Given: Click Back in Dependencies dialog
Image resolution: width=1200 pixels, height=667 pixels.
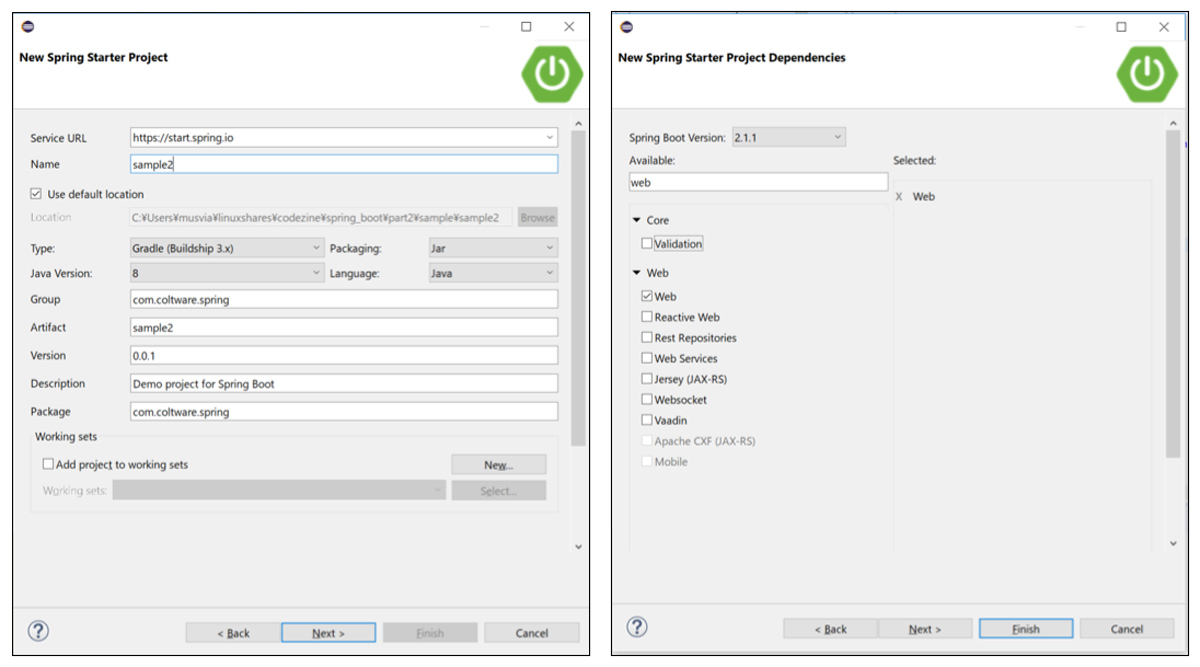Looking at the screenshot, I should [x=830, y=629].
